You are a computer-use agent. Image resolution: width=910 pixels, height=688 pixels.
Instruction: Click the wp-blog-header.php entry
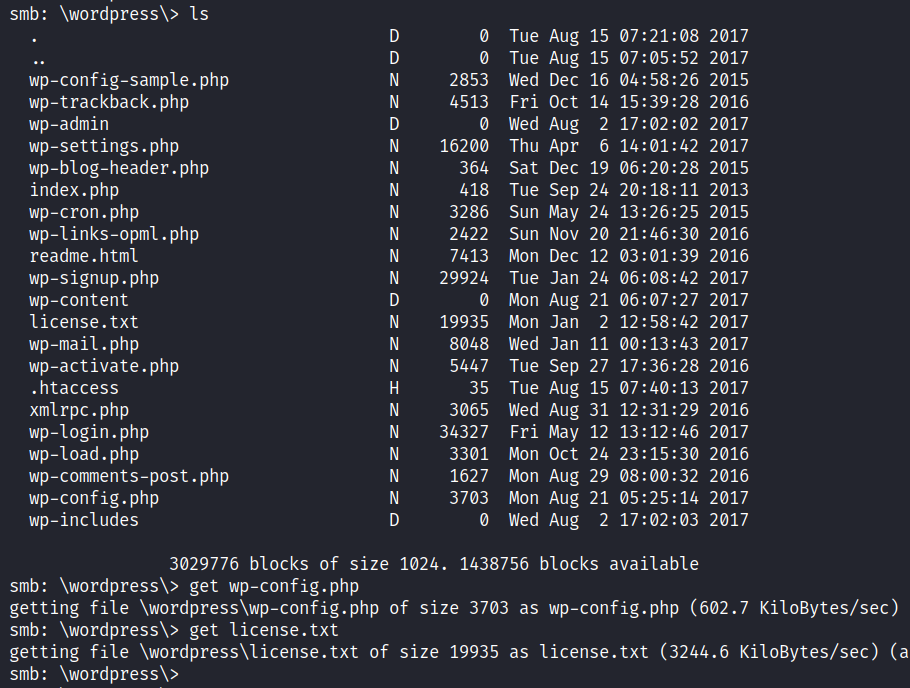click(119, 168)
